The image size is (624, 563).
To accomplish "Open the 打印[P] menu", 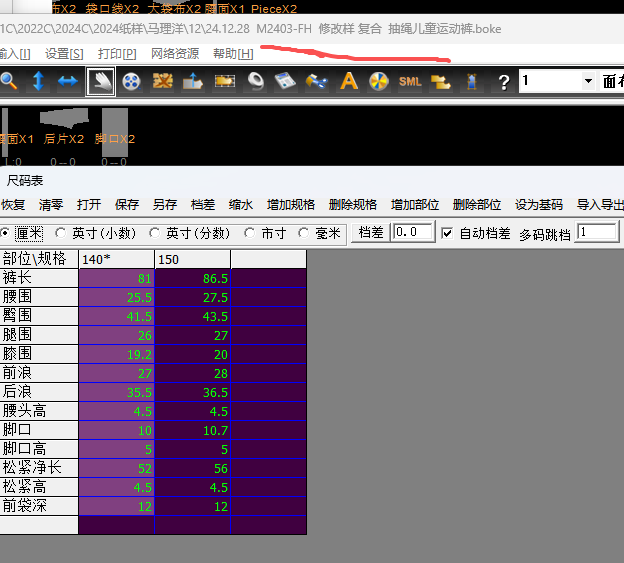I will tap(117, 53).
